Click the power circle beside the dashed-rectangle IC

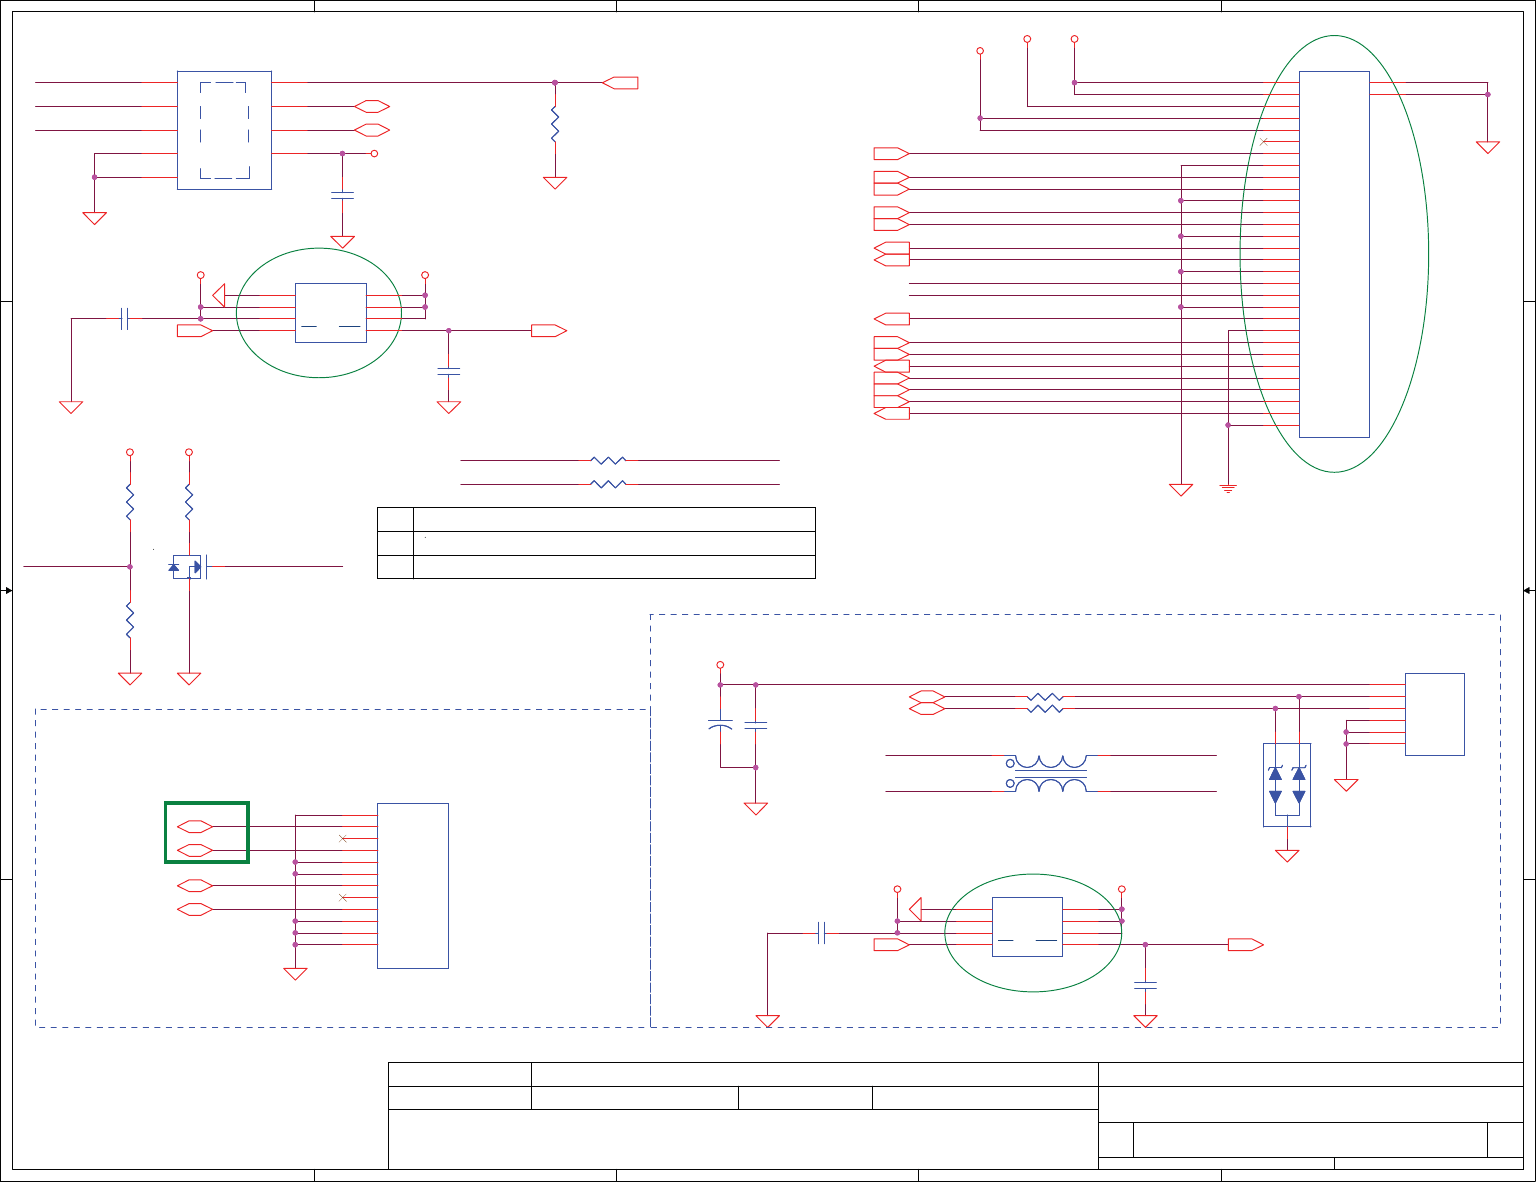pos(374,153)
